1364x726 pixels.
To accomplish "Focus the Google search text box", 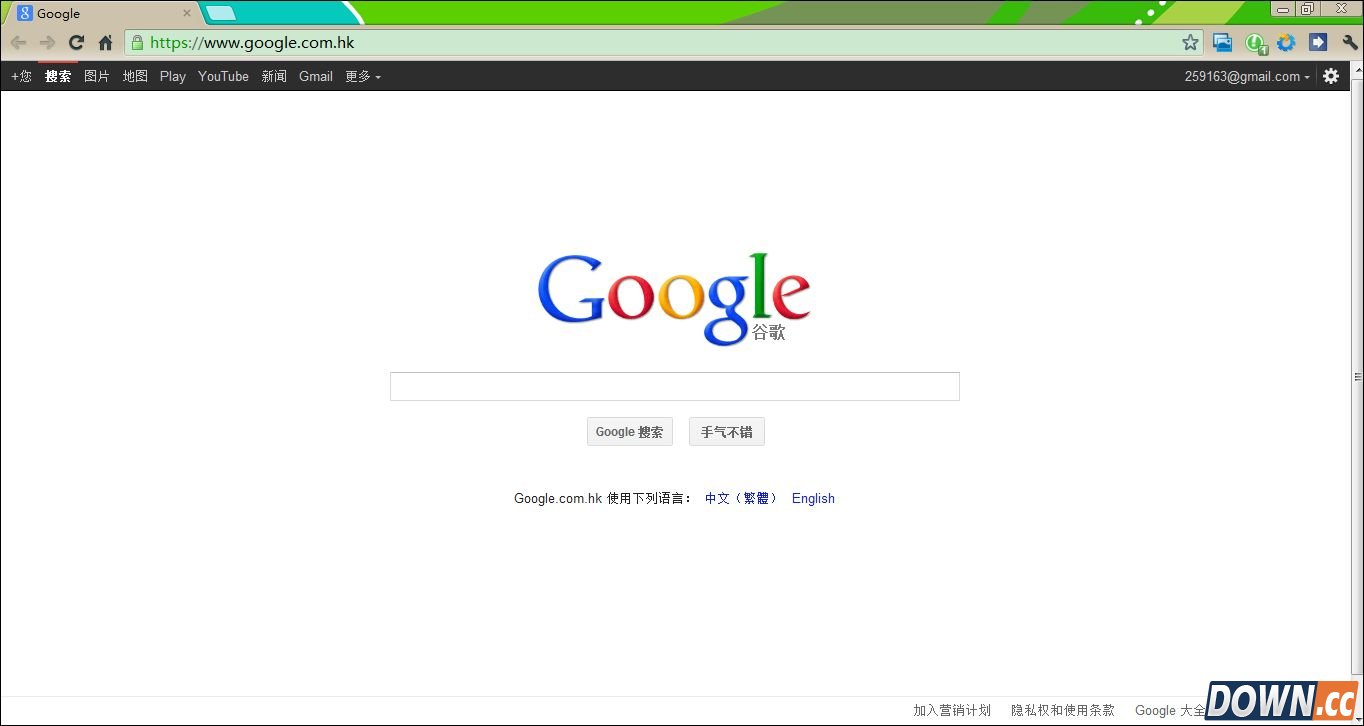I will pos(675,386).
